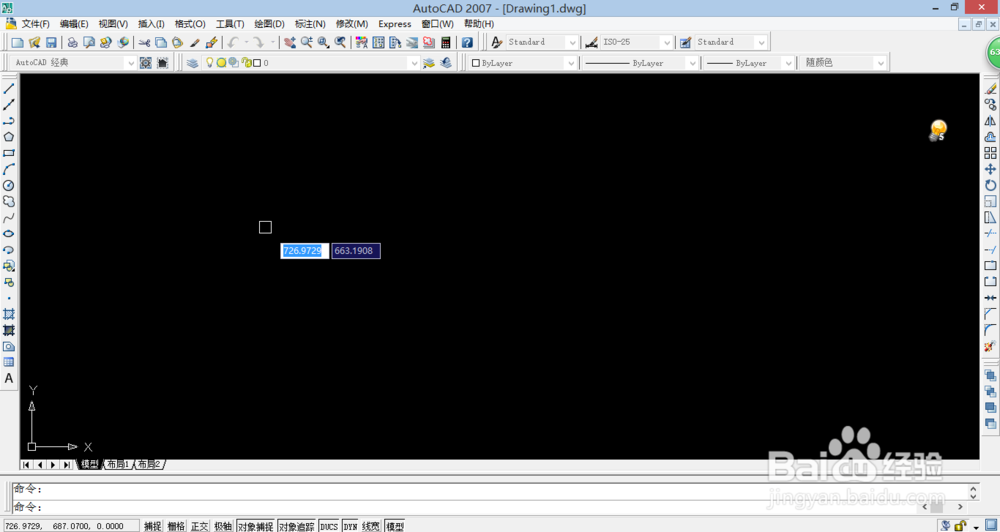
Task: Open the table style Standard dropdown
Action: (761, 42)
